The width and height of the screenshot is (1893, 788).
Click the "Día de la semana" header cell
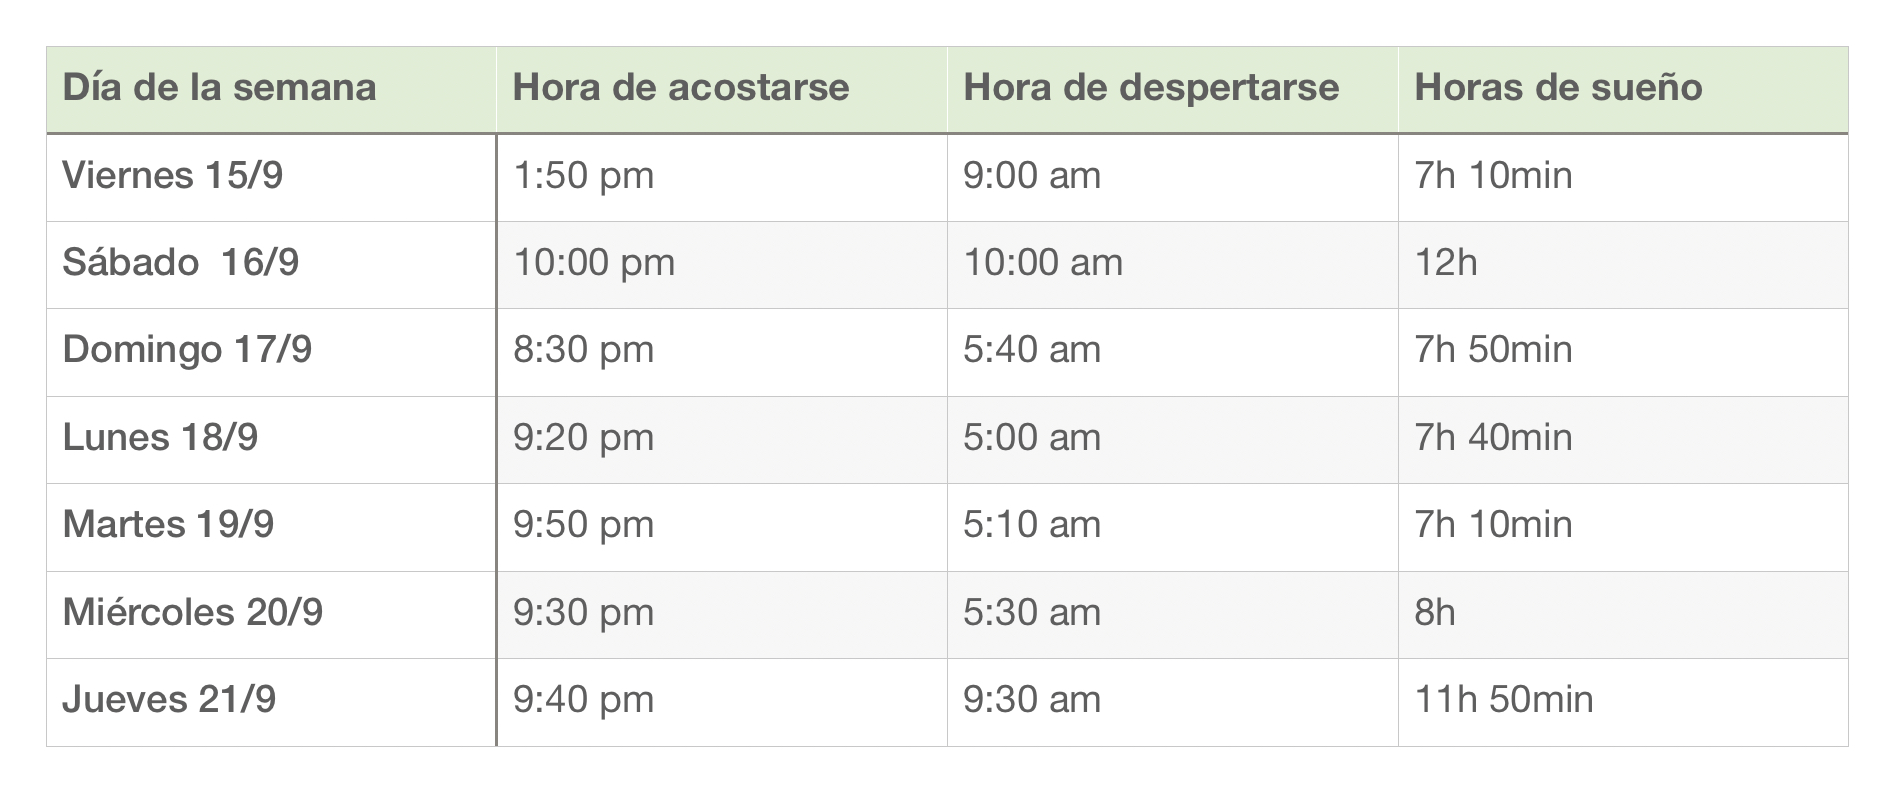point(219,88)
